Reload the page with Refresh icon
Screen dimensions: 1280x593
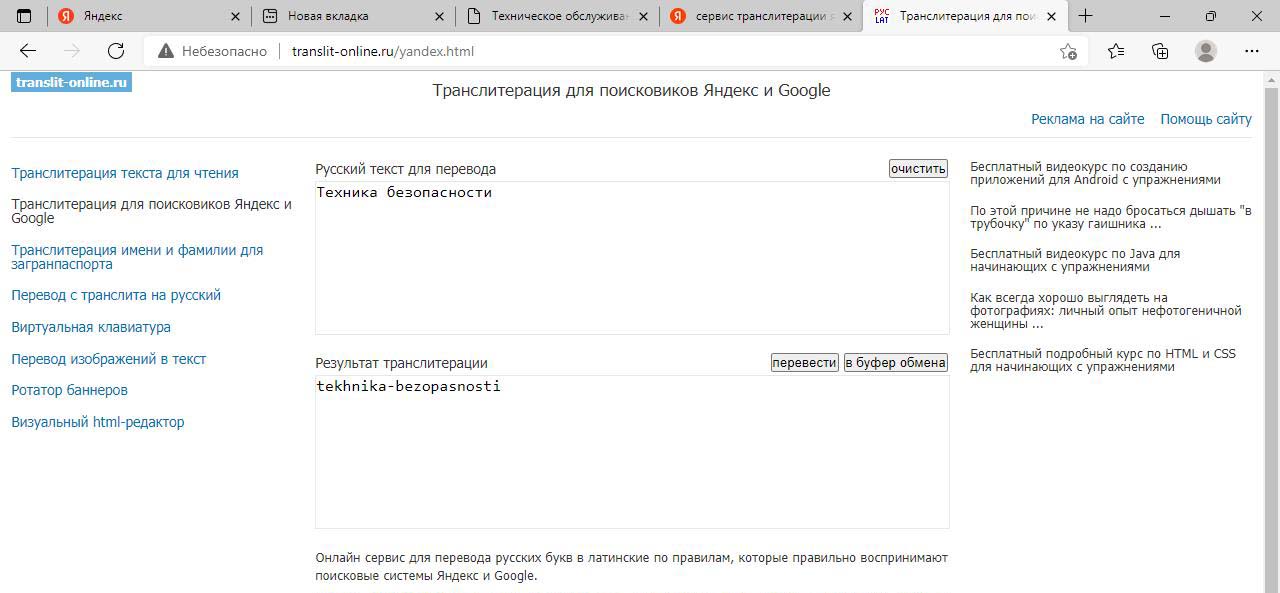pos(116,51)
